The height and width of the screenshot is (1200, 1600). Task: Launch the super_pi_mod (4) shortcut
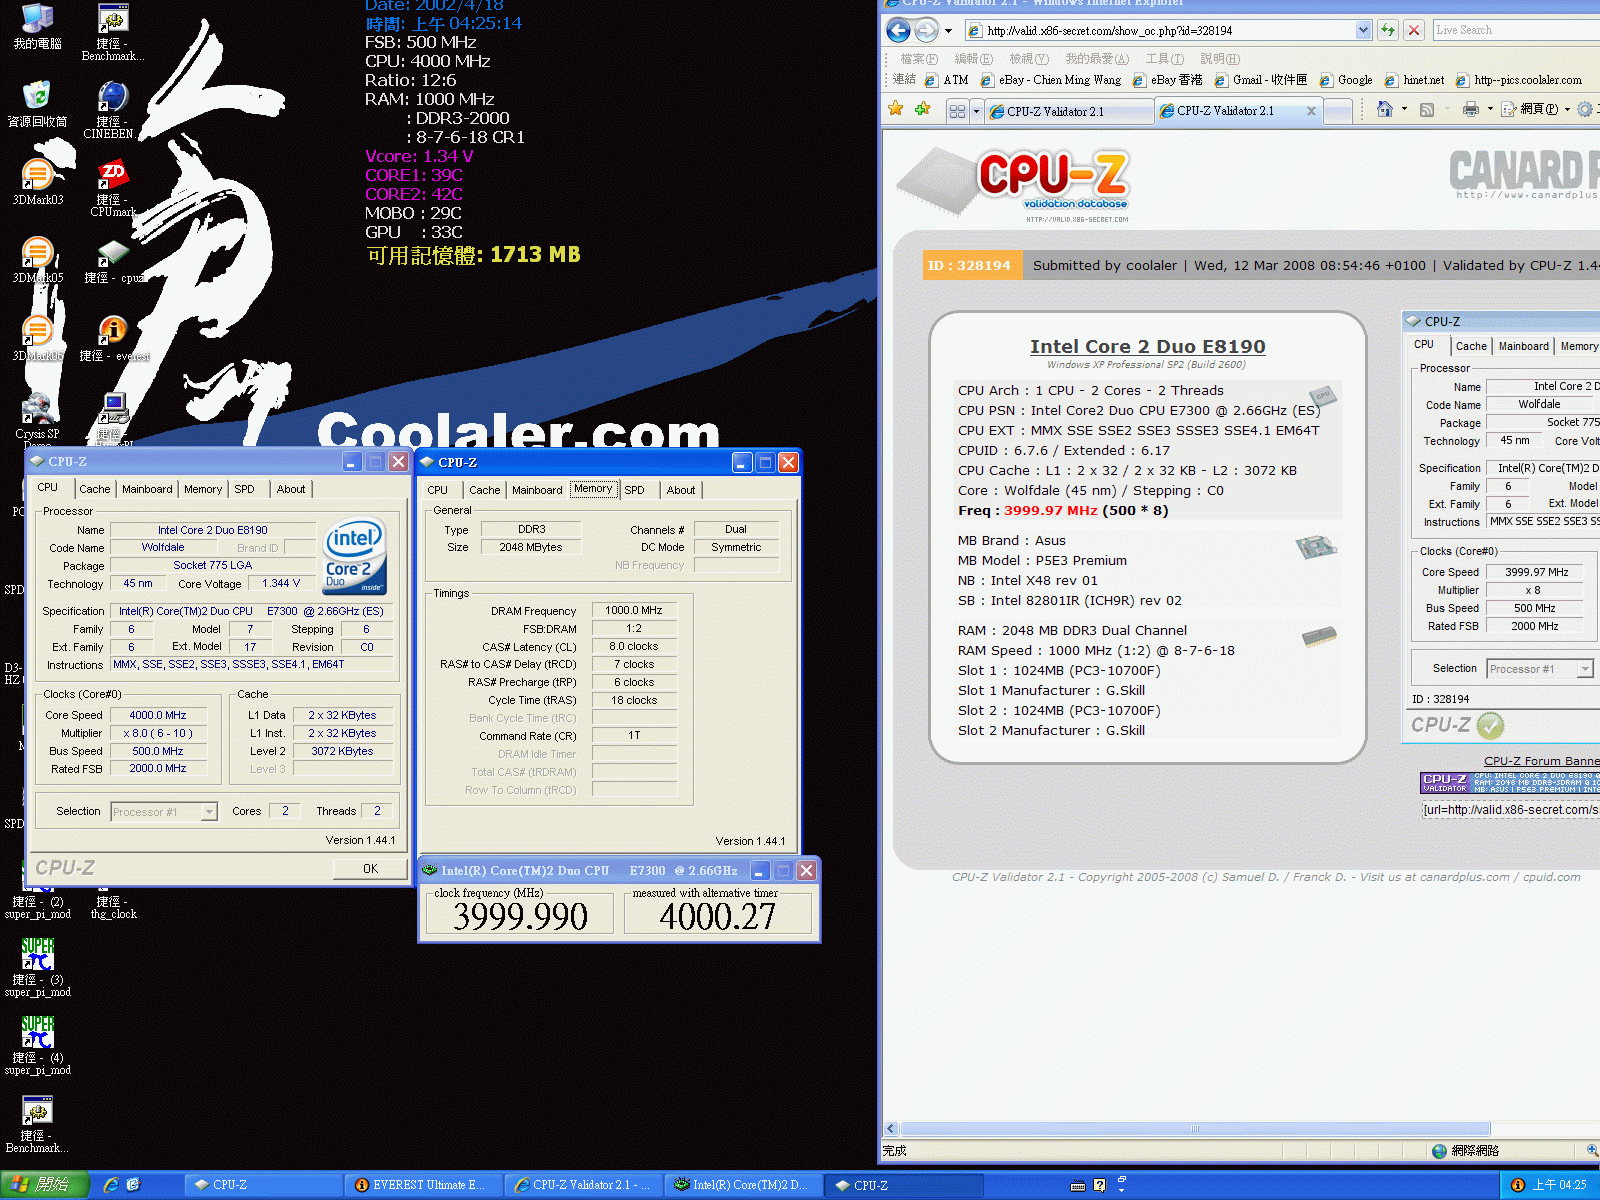37,1045
